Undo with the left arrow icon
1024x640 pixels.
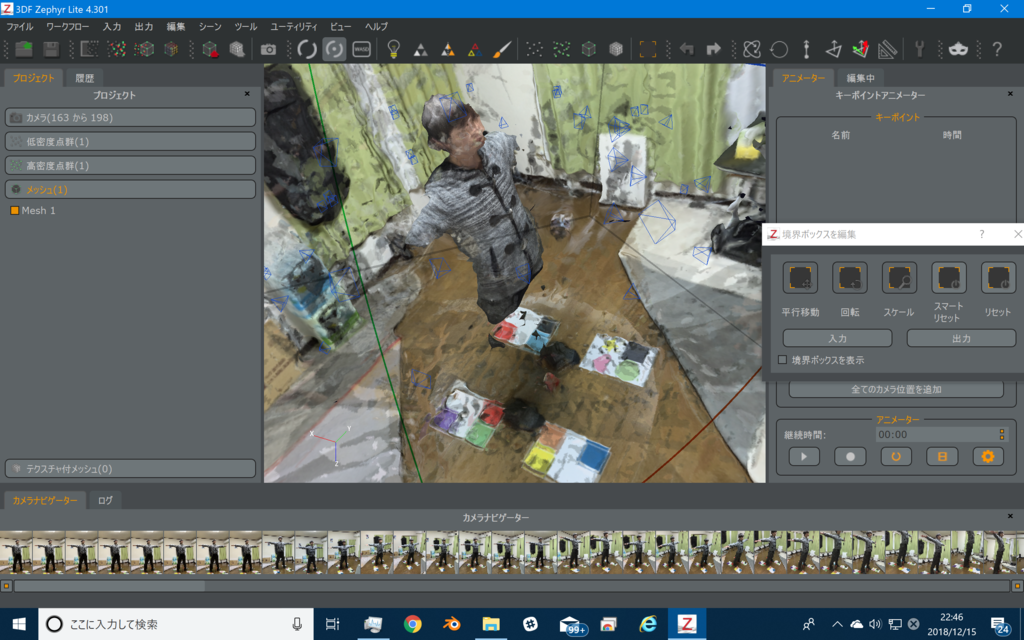click(686, 49)
